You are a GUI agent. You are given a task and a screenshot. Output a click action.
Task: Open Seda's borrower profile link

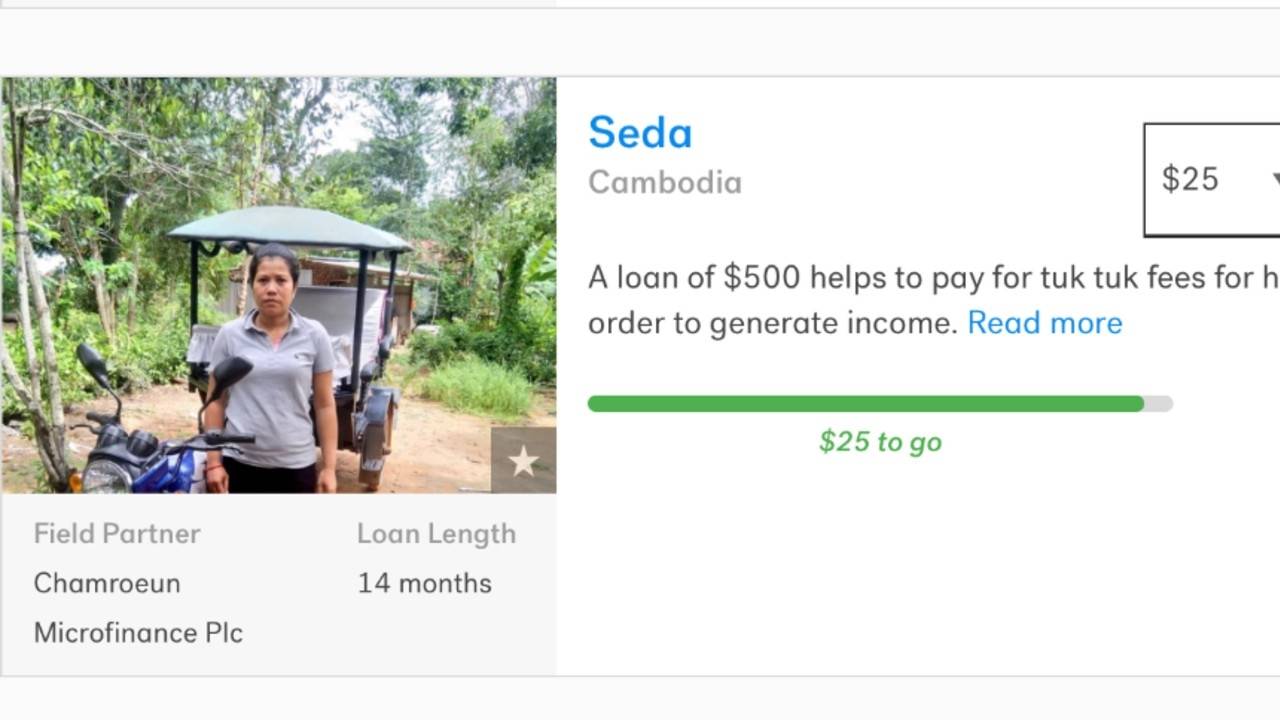click(640, 132)
